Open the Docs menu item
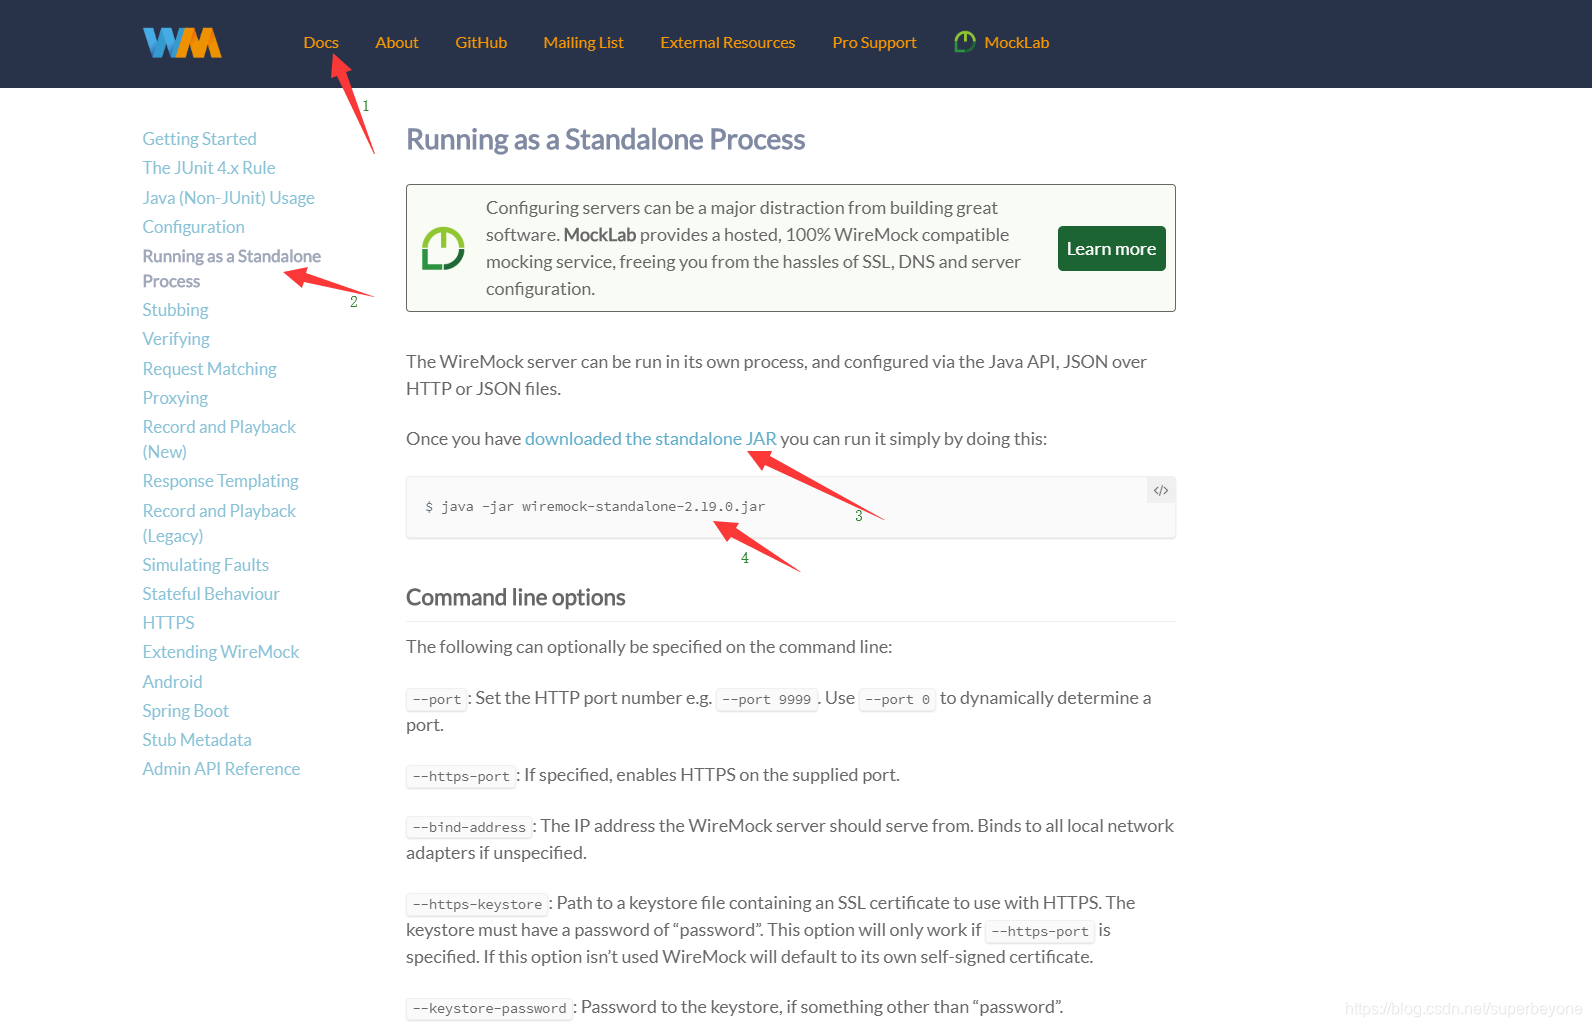Screen dimensions: 1592x1027 click(321, 42)
